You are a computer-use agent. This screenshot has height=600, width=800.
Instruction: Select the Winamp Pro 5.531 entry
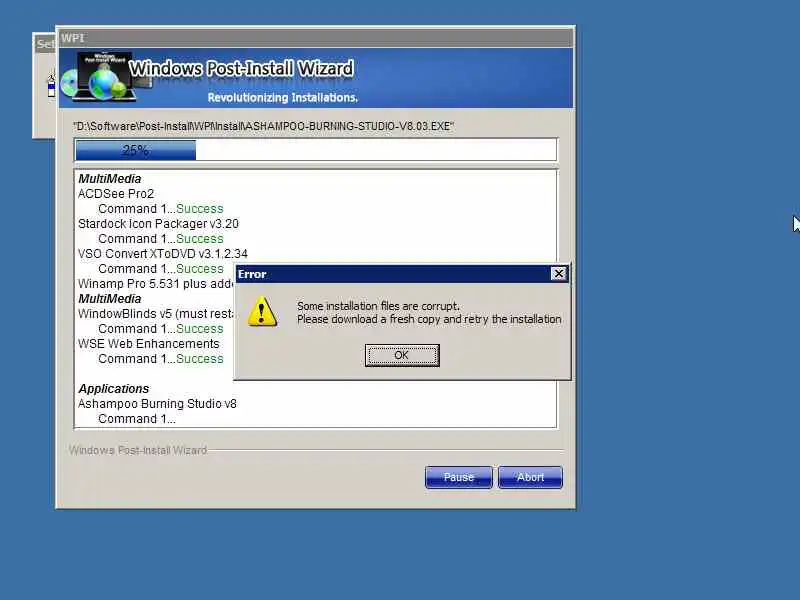click(156, 284)
